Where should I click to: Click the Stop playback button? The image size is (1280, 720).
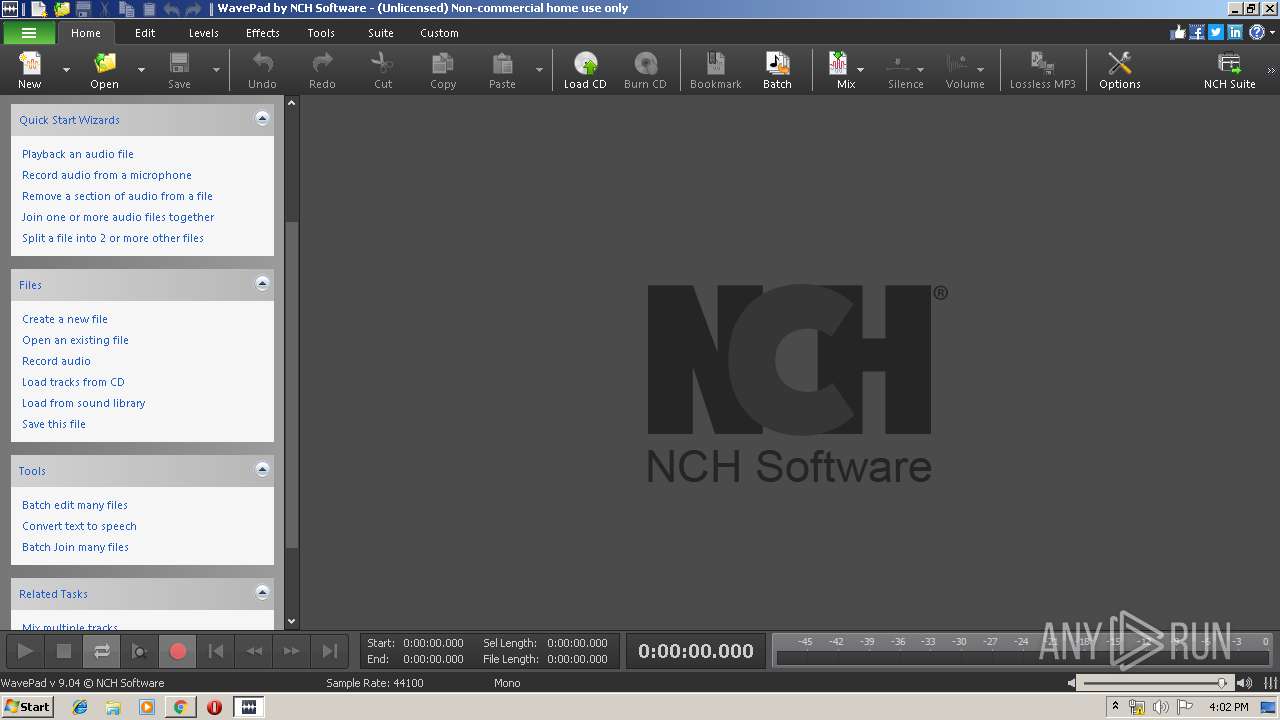(64, 651)
